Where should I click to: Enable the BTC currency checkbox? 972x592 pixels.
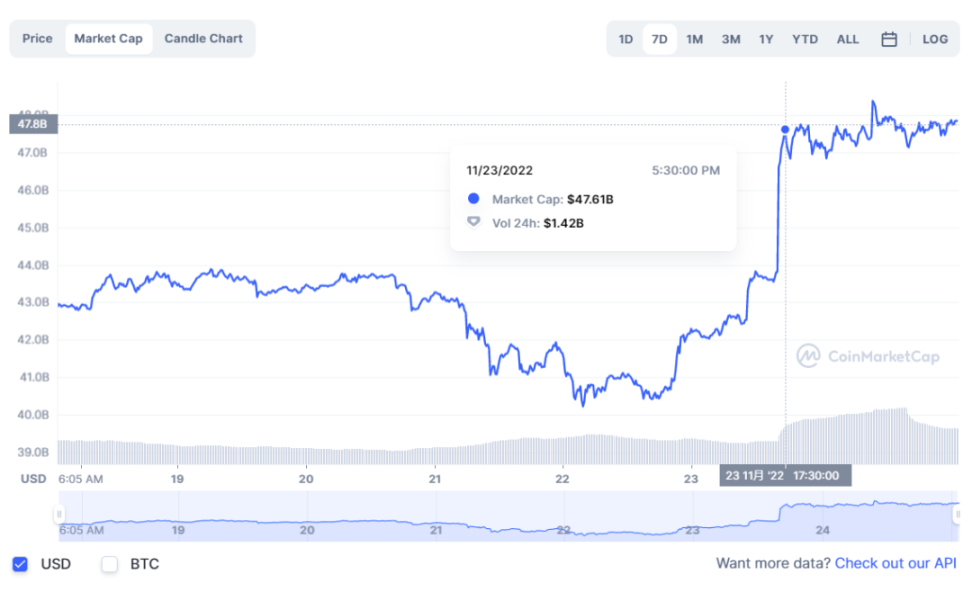coord(110,564)
